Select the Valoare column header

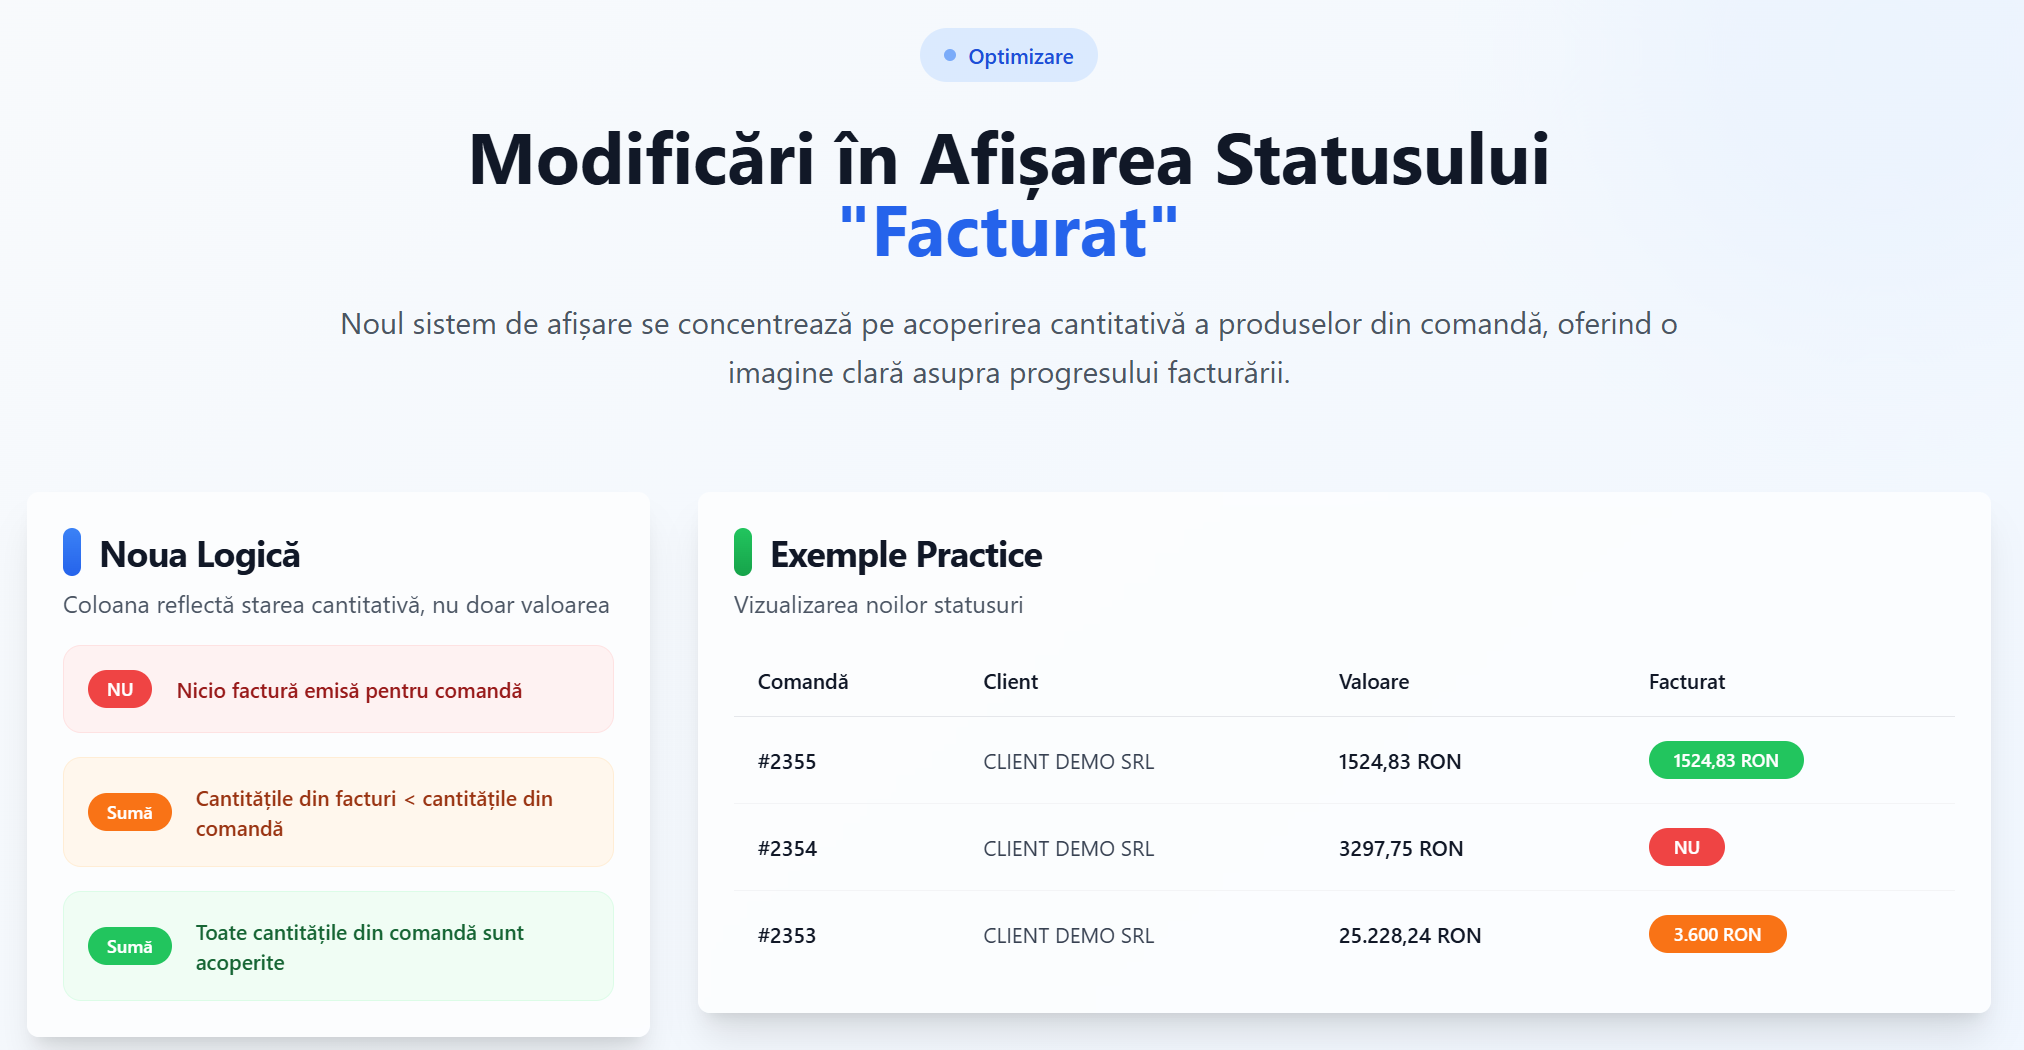(1374, 682)
